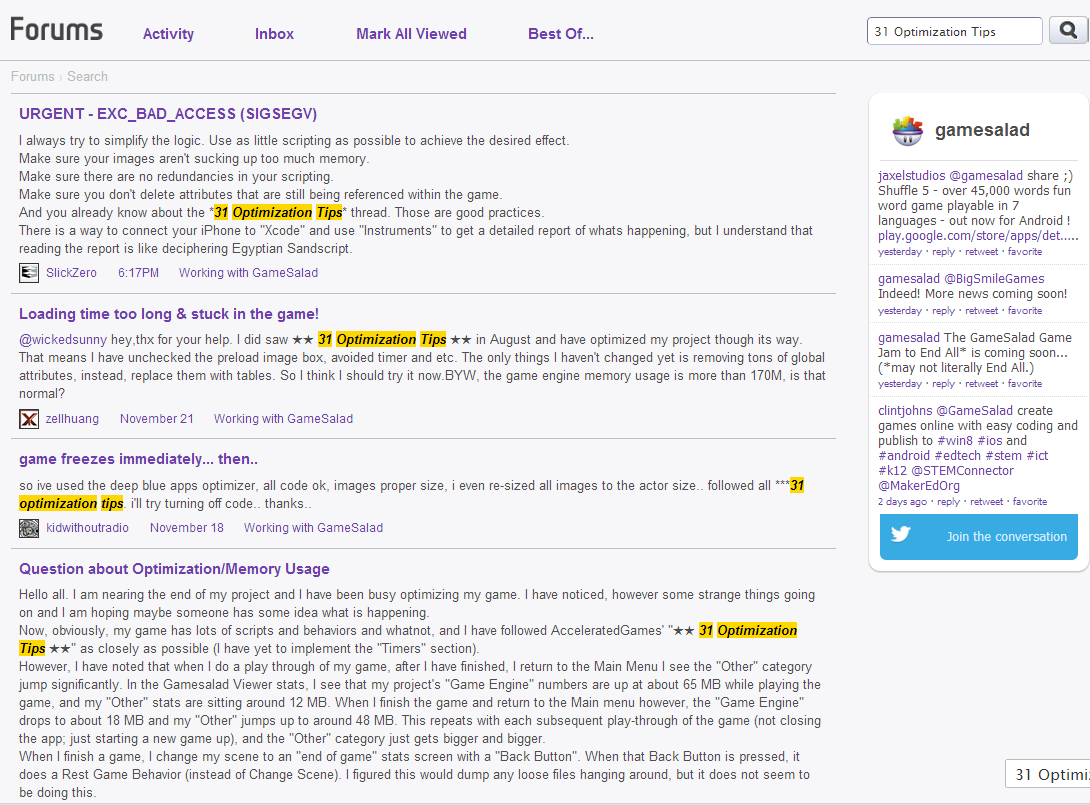Viewport: 1090px width, 805px height.
Task: Open the Inbox menu item
Action: [274, 34]
